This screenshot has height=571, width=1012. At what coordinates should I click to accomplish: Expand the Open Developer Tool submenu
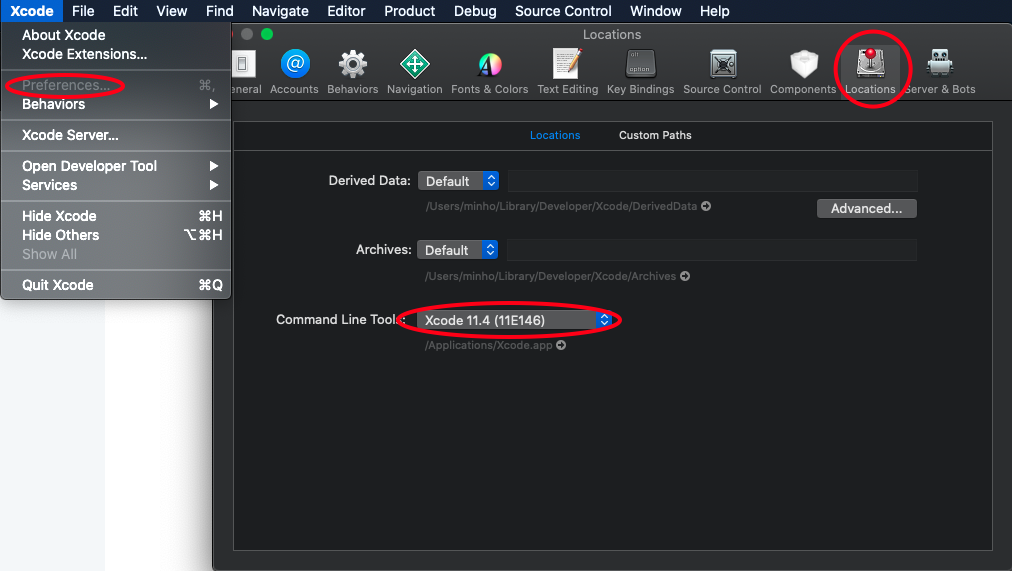tap(116, 166)
